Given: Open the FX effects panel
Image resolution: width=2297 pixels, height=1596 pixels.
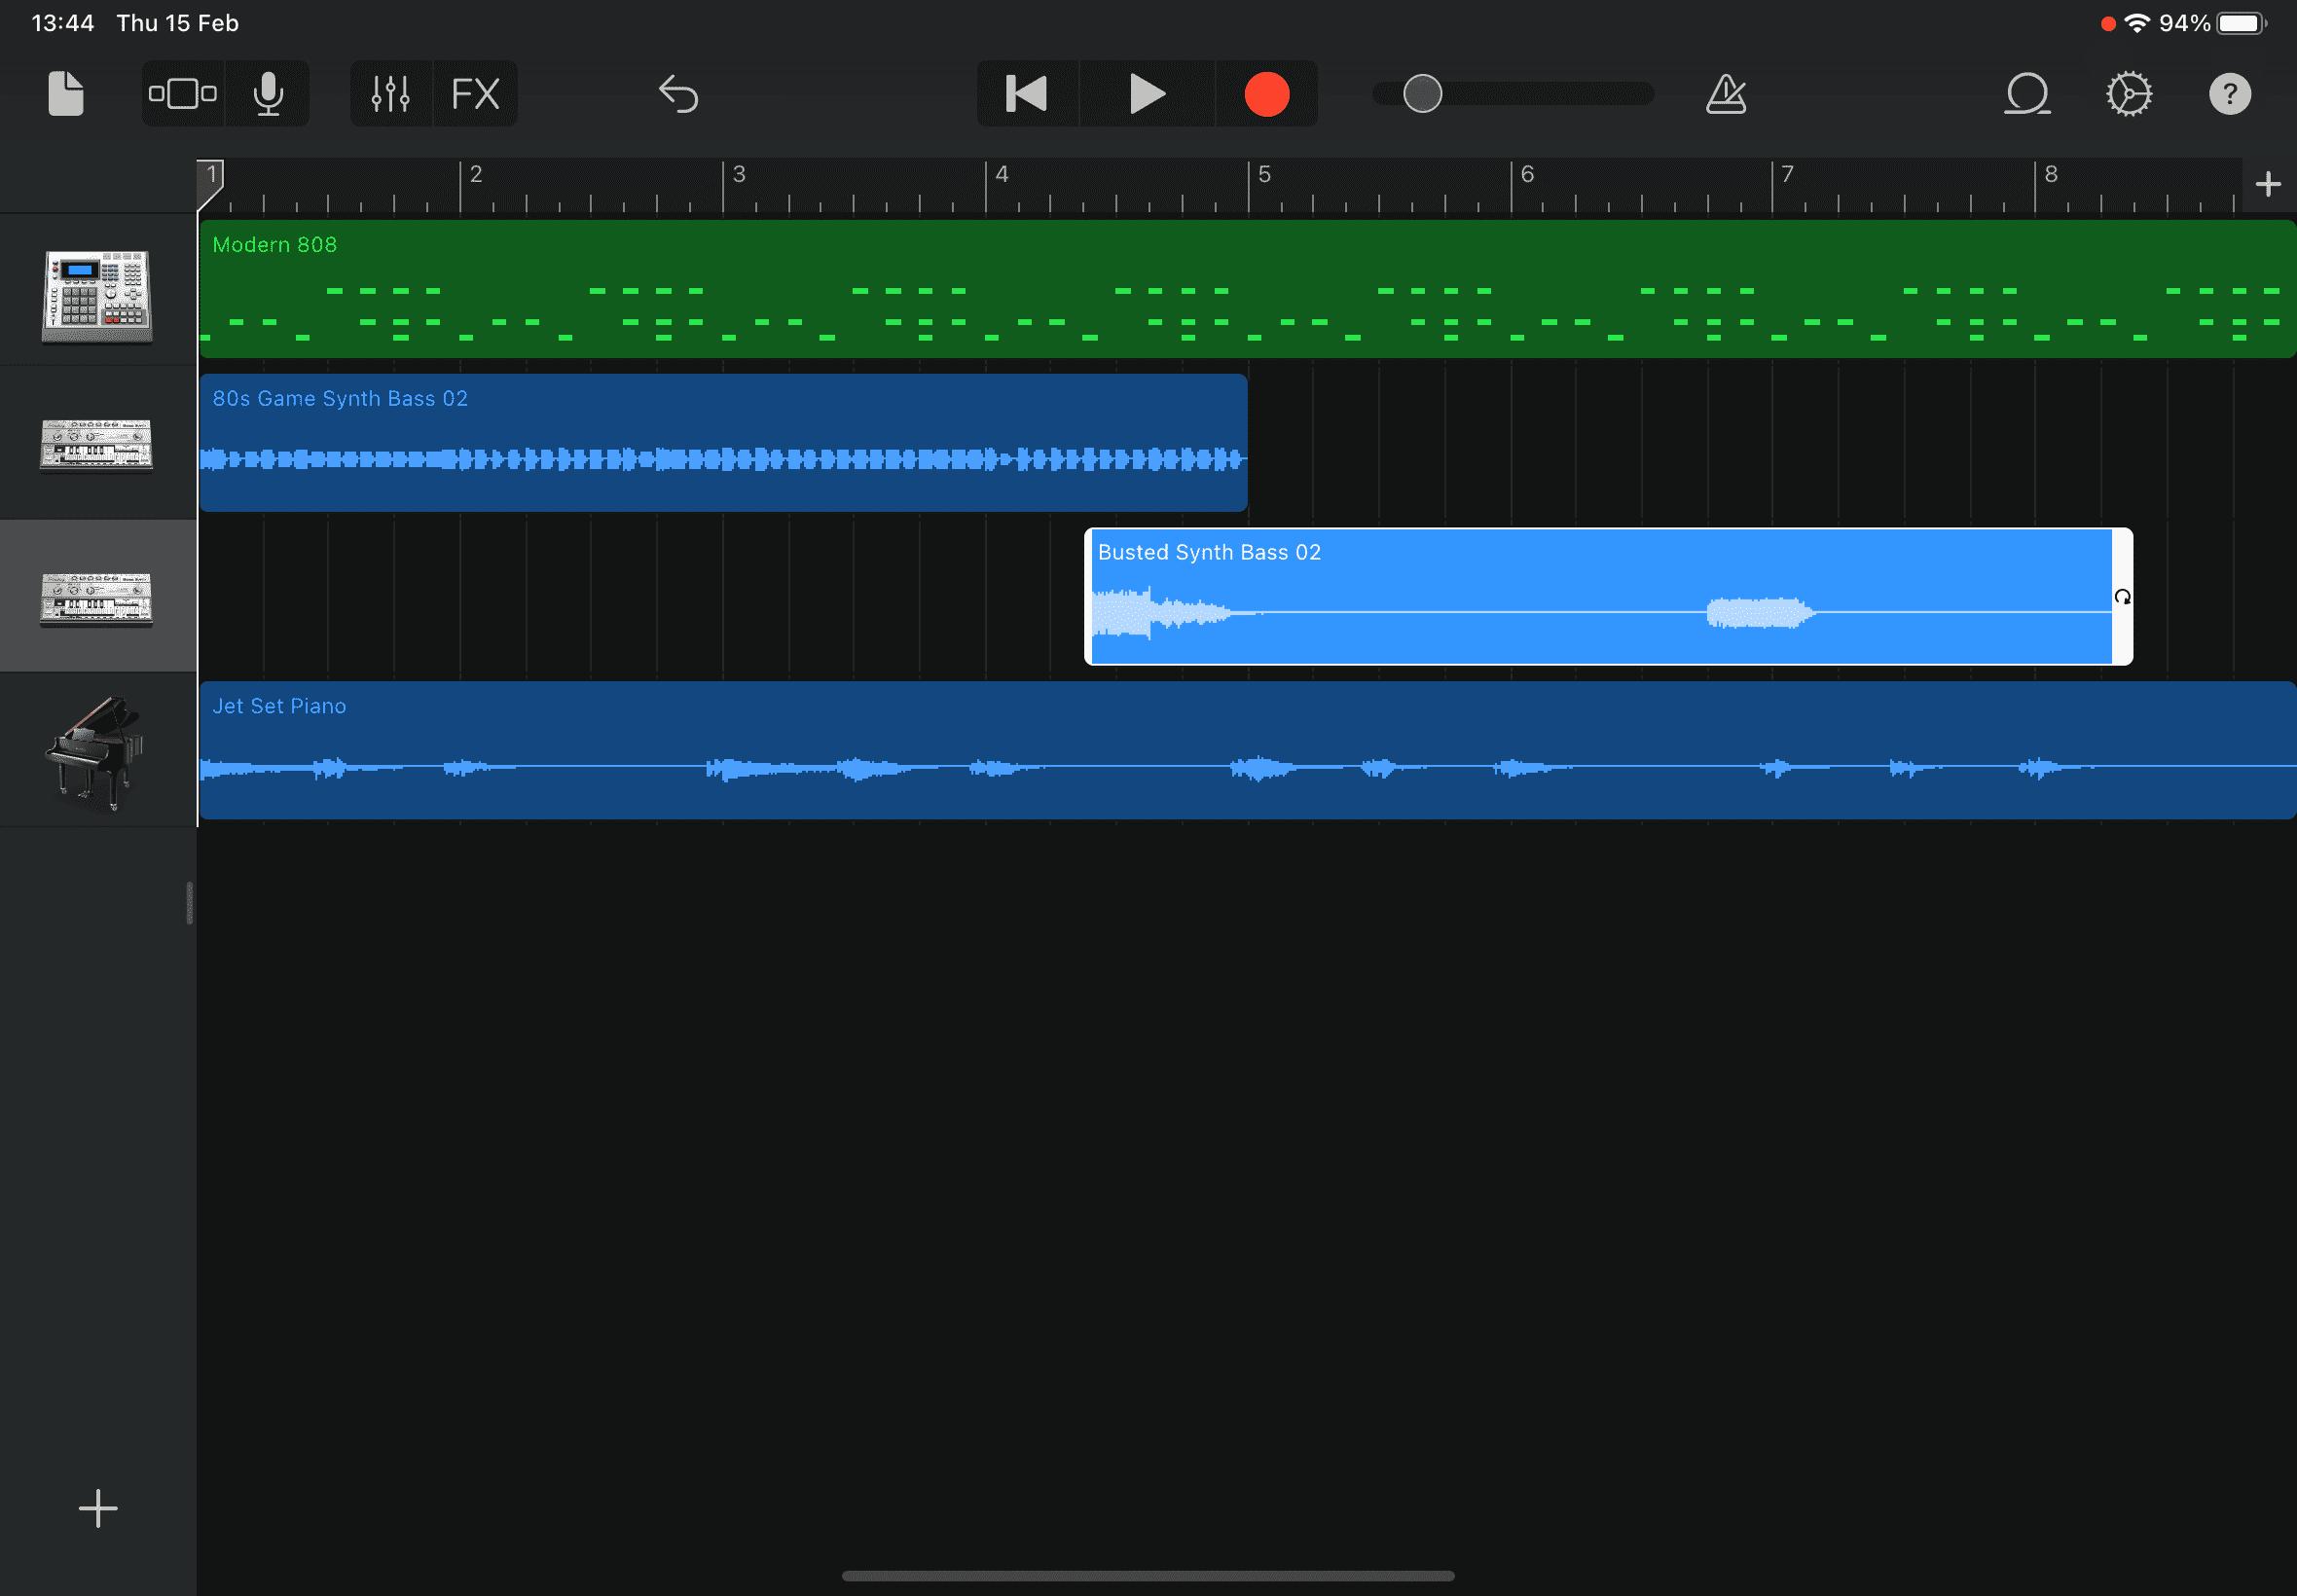Looking at the screenshot, I should pos(475,94).
